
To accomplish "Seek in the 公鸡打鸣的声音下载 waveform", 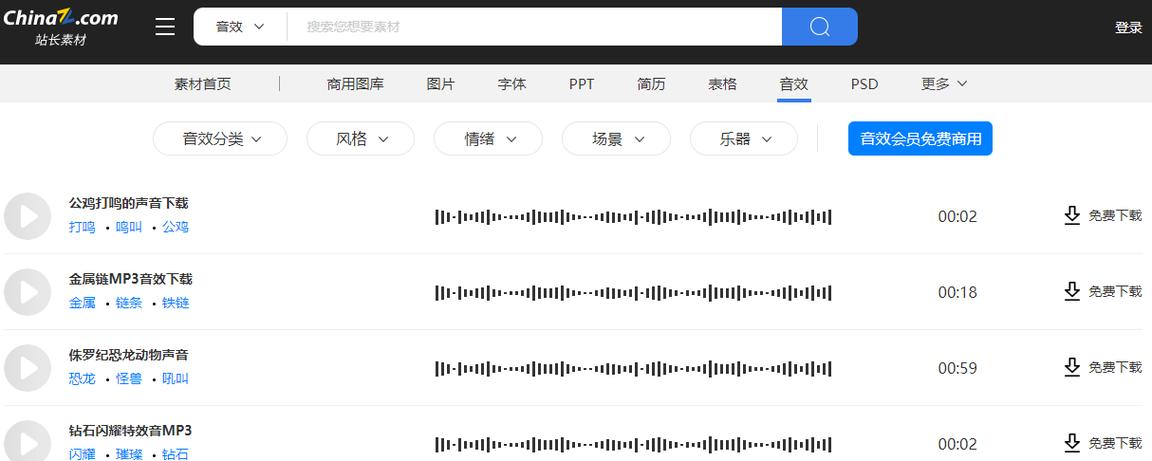I will pos(633,217).
